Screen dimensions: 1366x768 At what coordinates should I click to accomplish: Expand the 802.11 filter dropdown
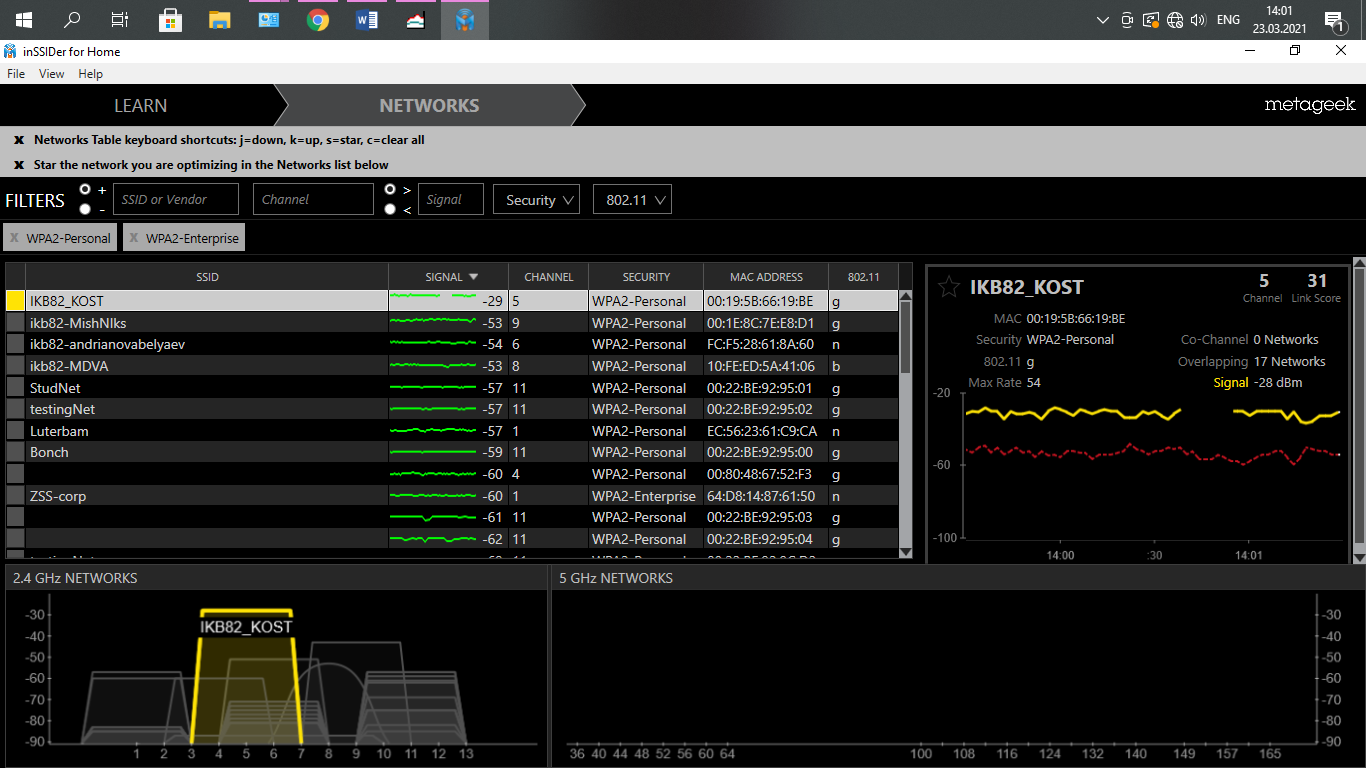pos(631,200)
